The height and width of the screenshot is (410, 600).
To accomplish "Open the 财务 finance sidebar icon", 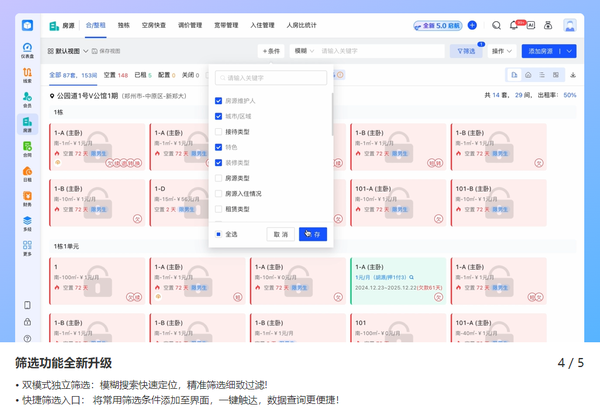I will [27, 199].
